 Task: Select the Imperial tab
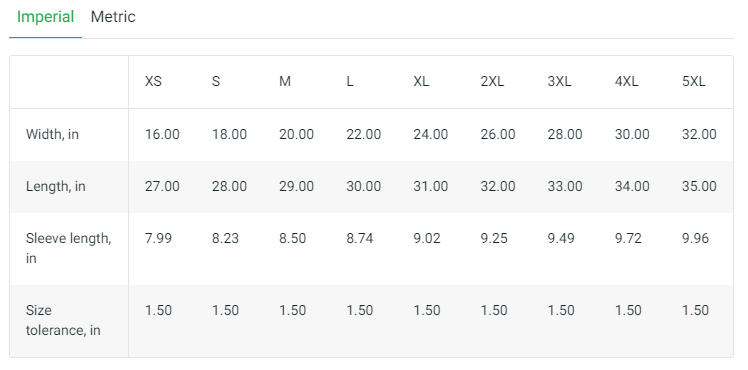[x=45, y=17]
